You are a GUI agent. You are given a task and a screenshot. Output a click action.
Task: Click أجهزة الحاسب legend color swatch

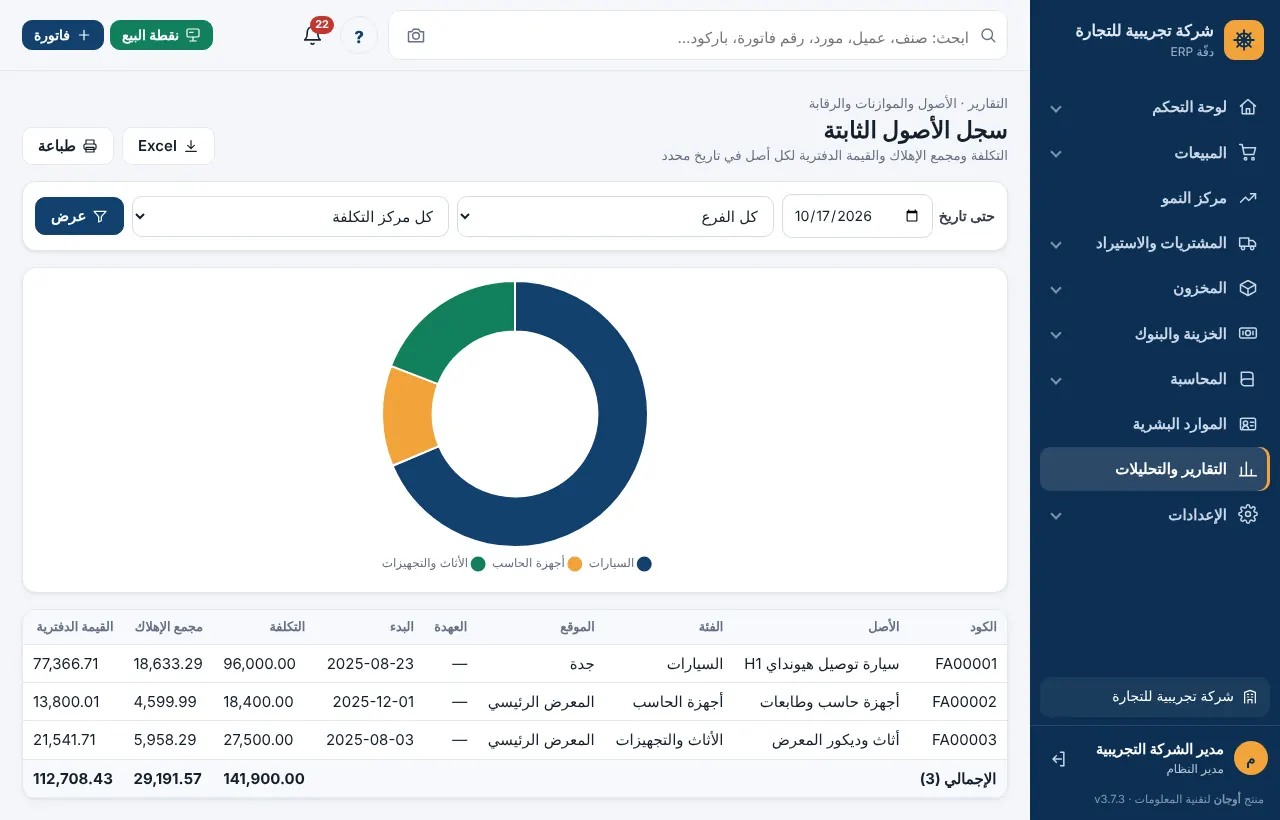tap(575, 564)
